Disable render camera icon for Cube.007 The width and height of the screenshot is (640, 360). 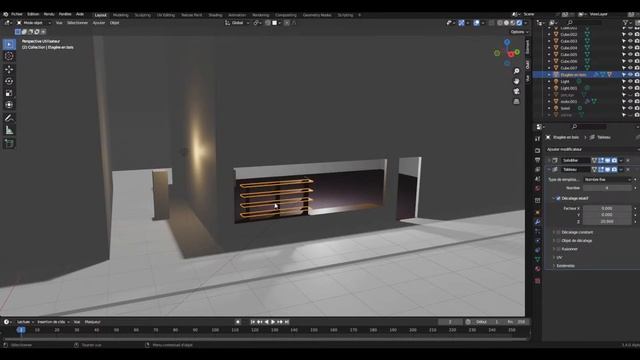pyautogui.click(x=637, y=68)
